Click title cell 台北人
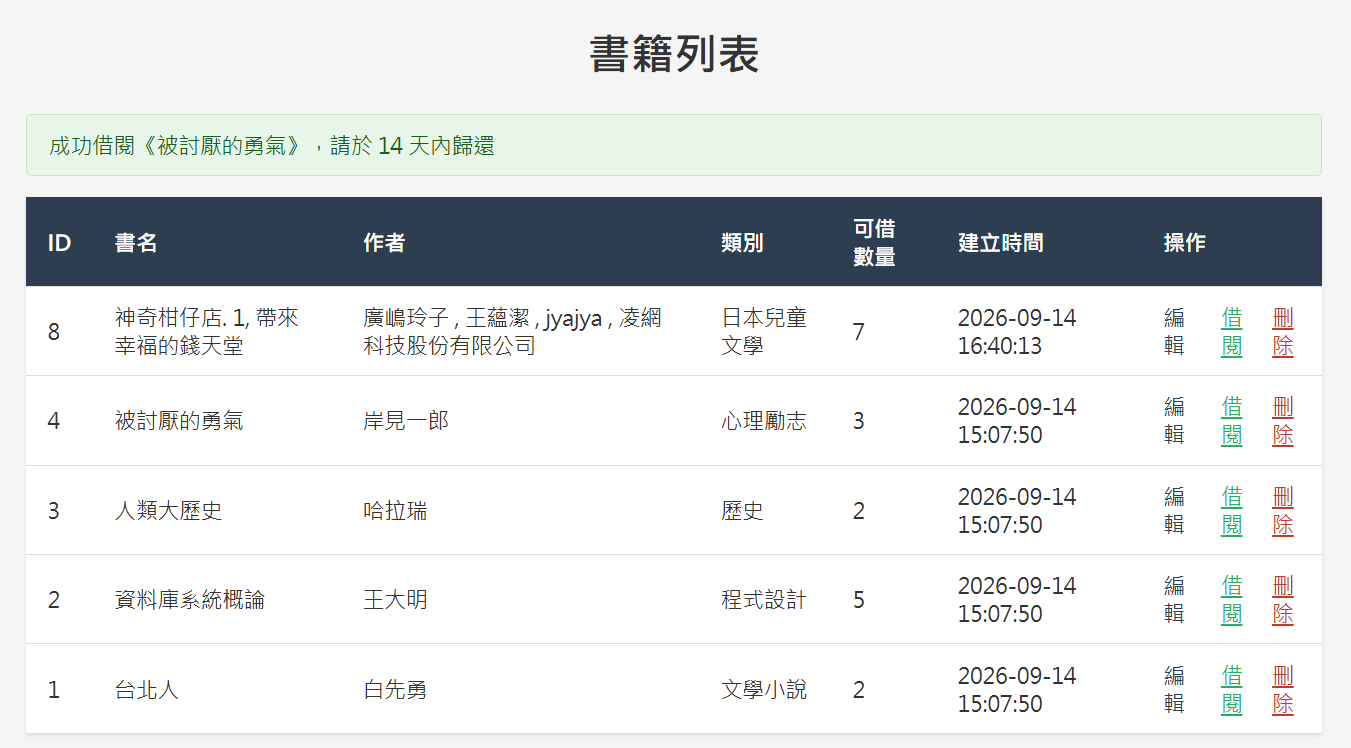Image resolution: width=1351 pixels, height=748 pixels. point(147,690)
